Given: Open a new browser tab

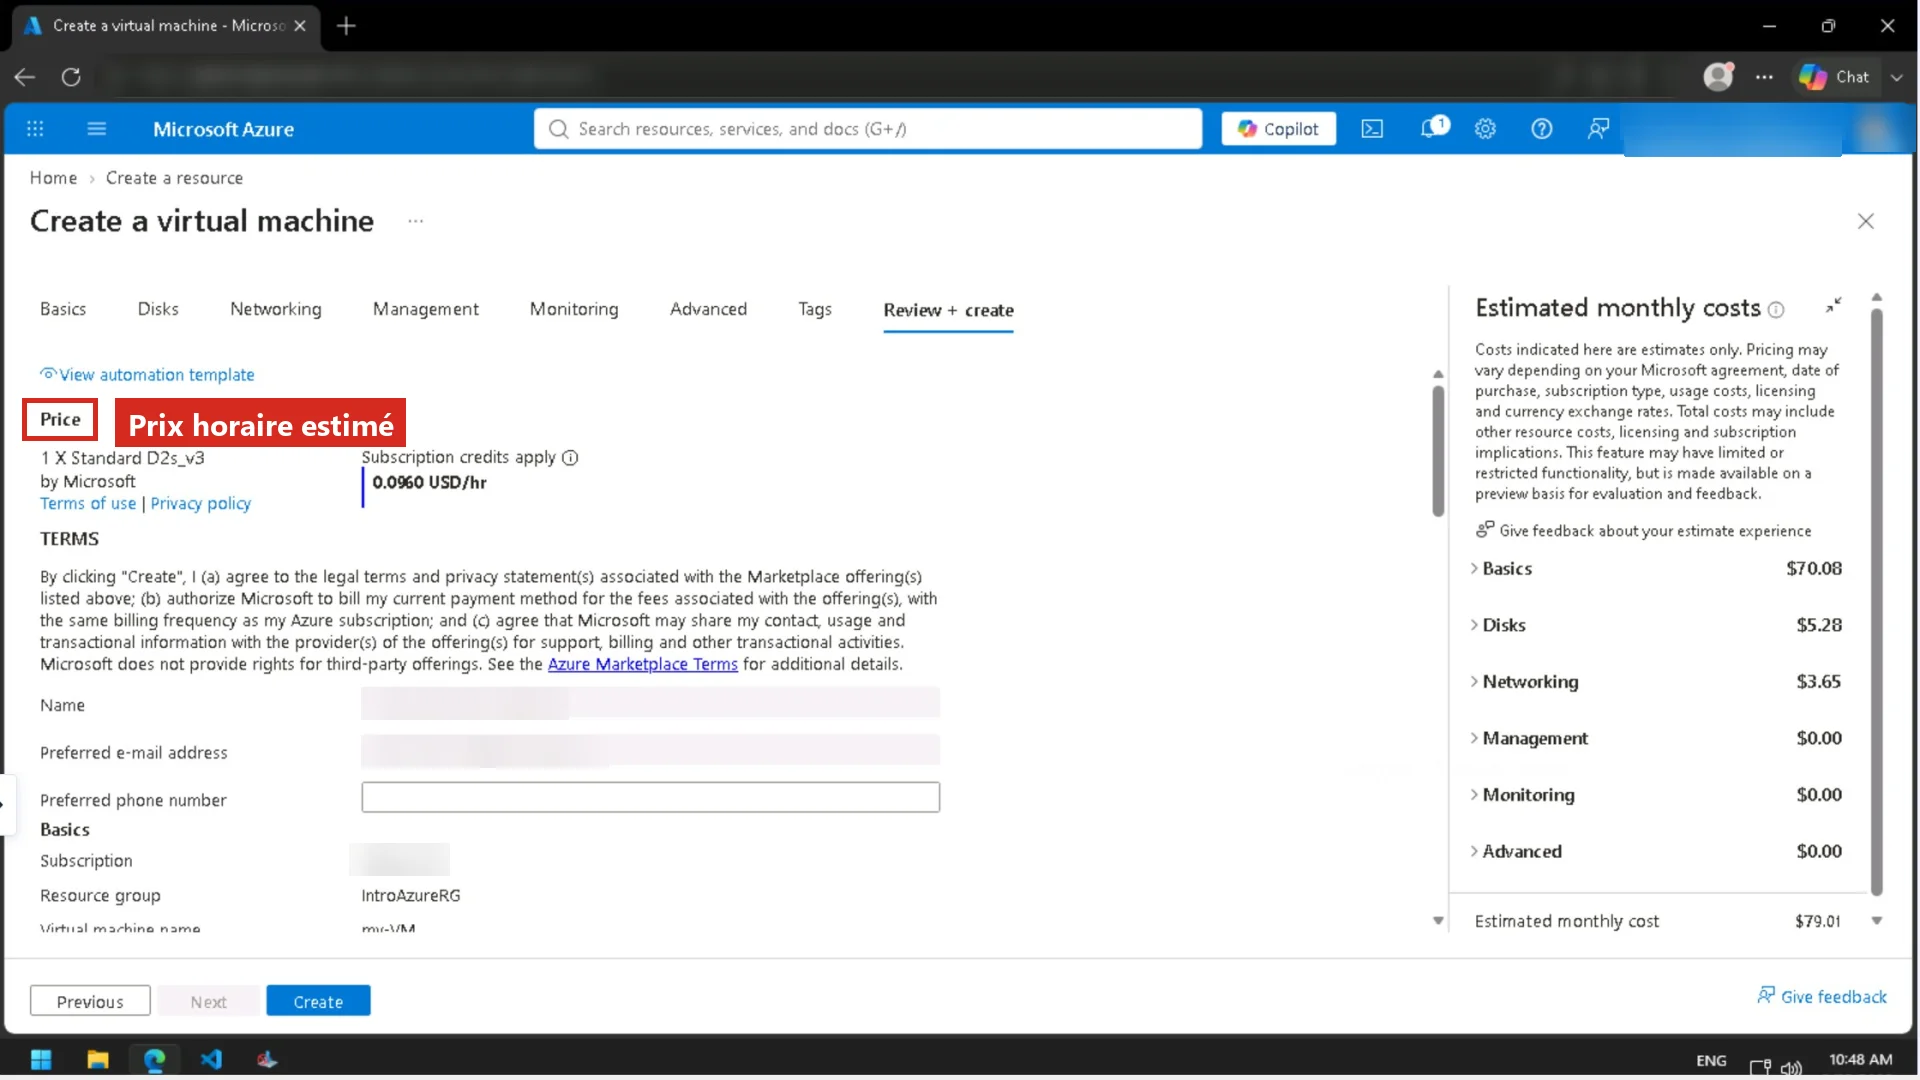Looking at the screenshot, I should click(x=346, y=26).
